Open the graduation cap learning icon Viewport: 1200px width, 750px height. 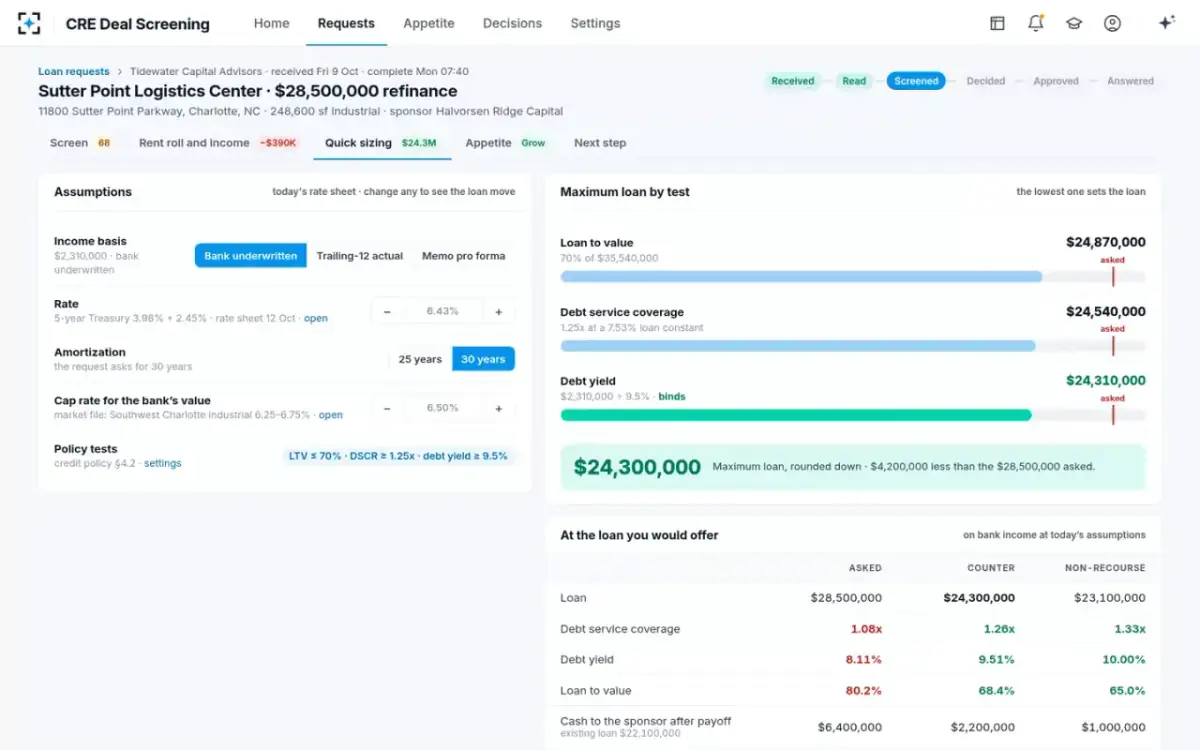click(x=1074, y=23)
